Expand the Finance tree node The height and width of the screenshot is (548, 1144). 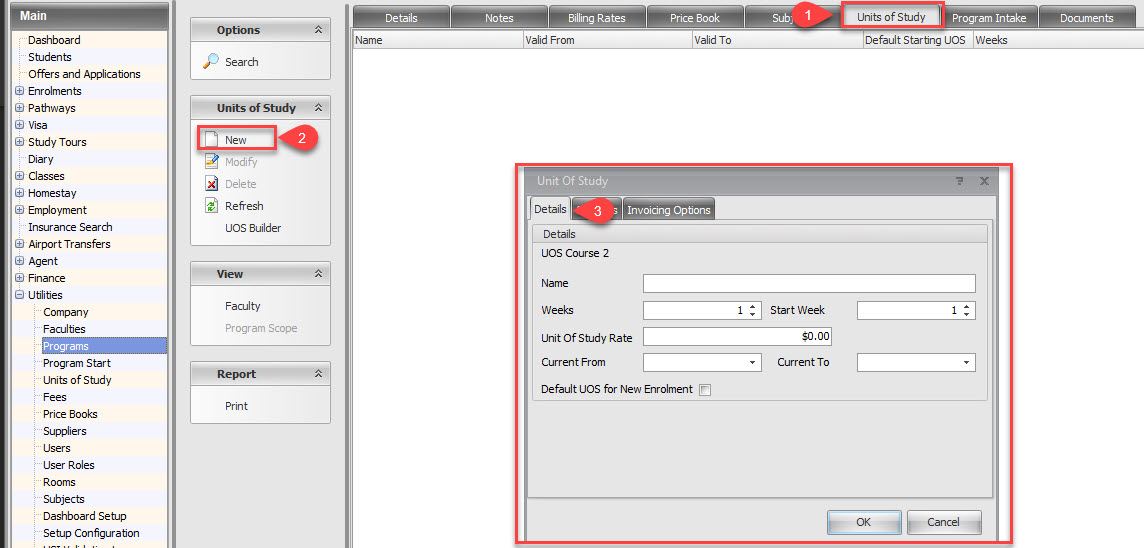pos(19,278)
